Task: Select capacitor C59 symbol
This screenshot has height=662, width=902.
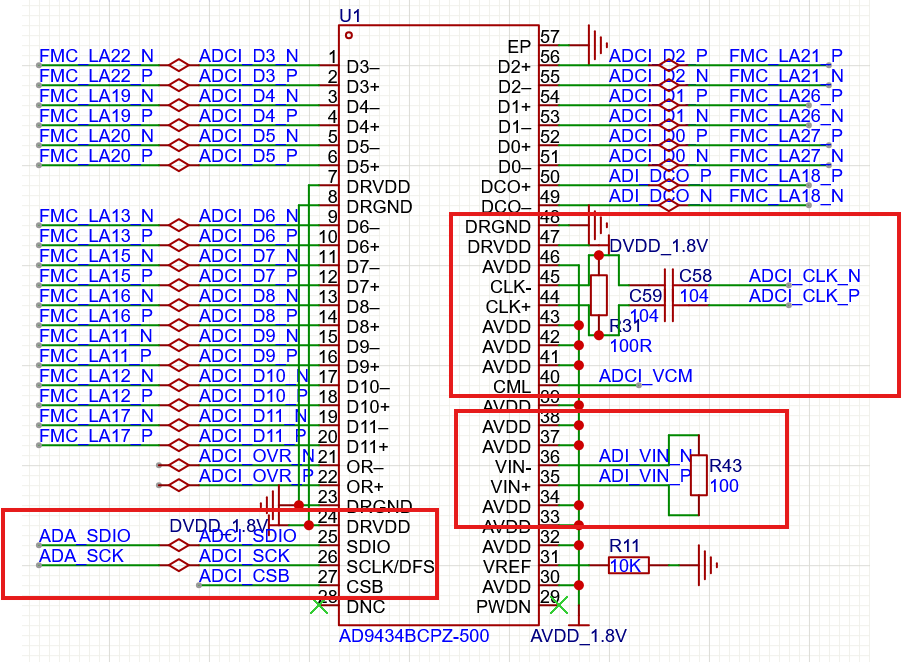Action: click(x=667, y=305)
